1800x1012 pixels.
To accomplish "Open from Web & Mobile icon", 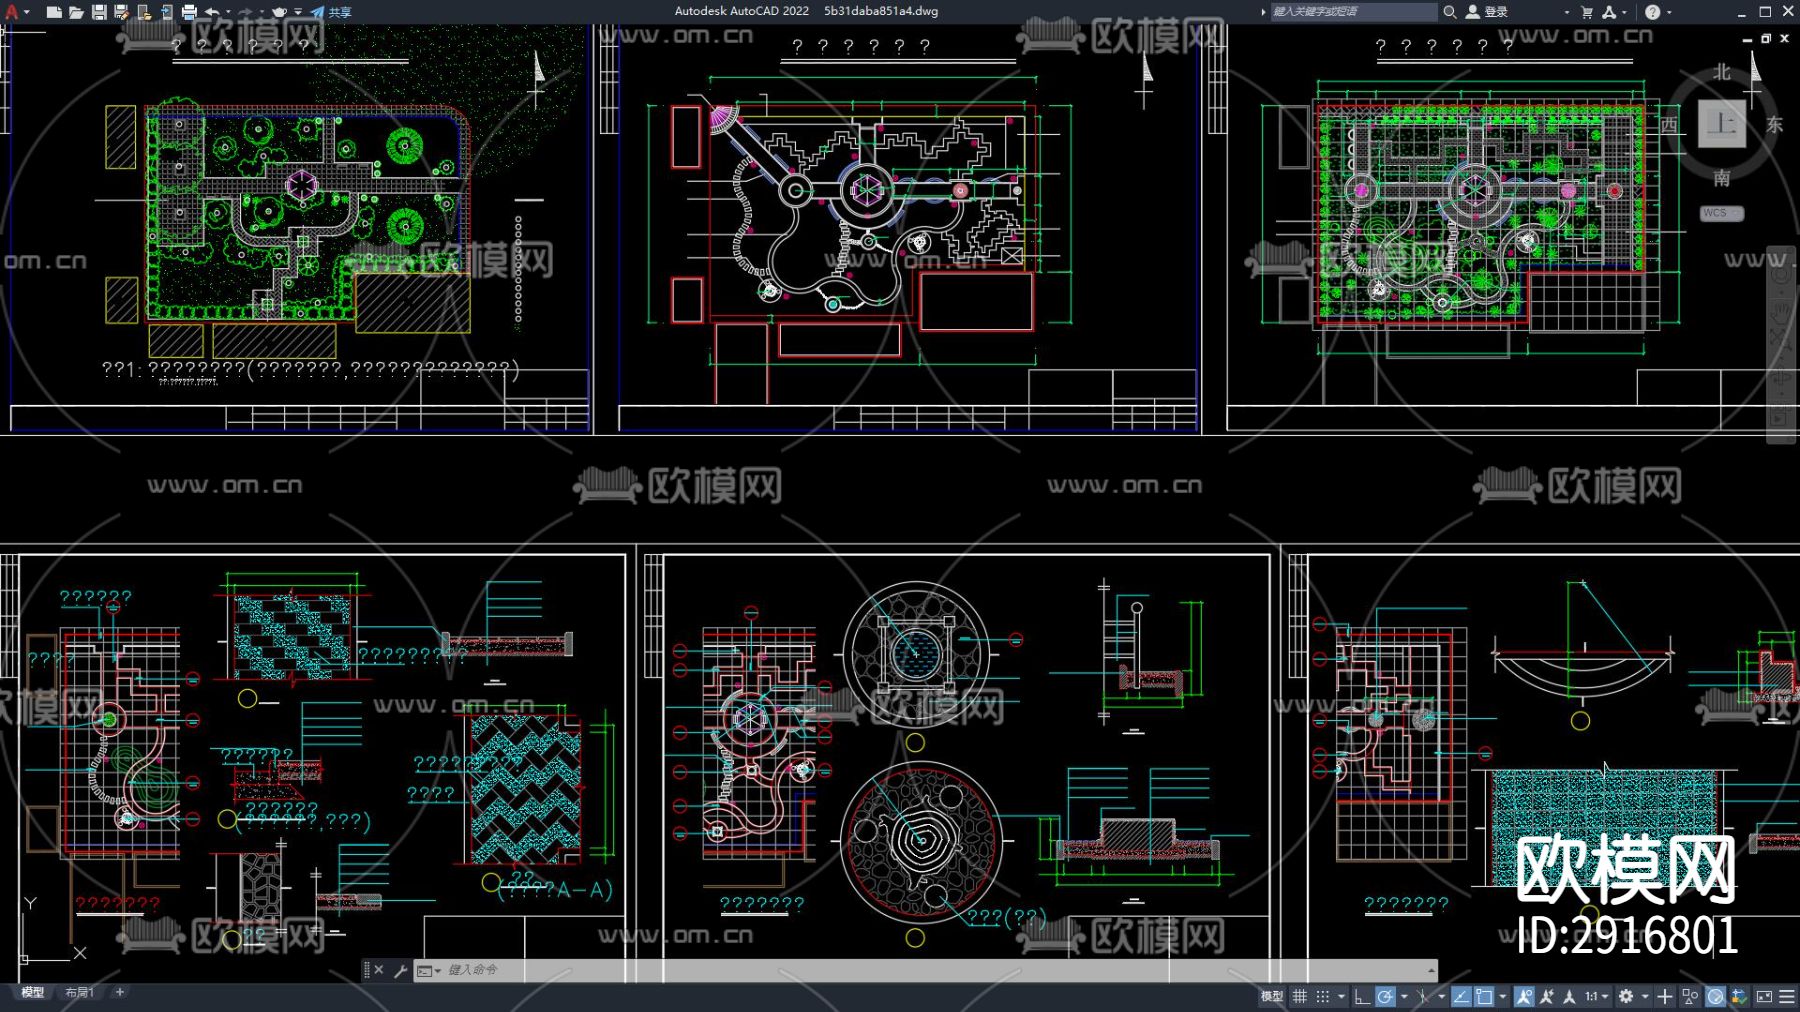I will point(144,12).
